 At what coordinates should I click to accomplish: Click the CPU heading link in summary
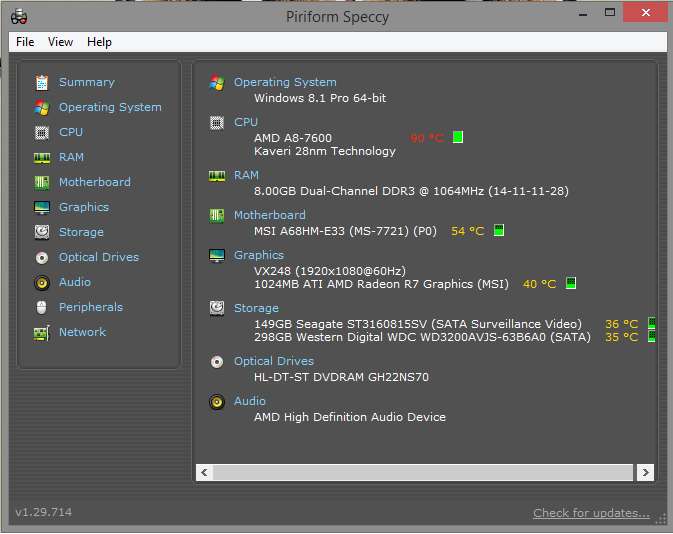click(246, 122)
